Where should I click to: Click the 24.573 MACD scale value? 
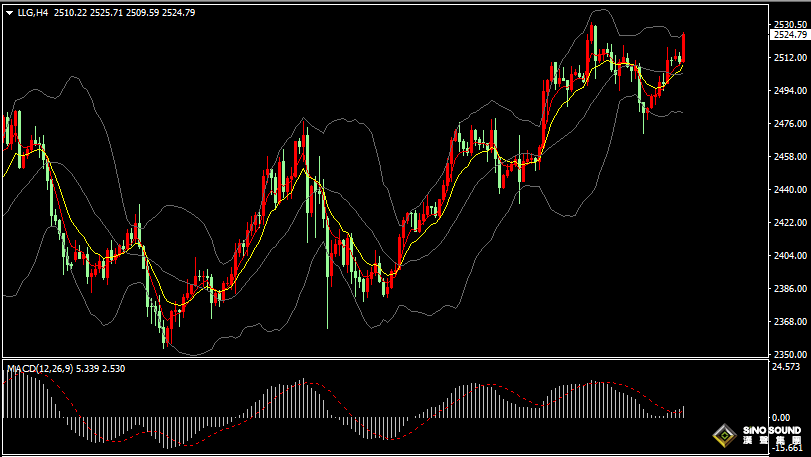(x=789, y=367)
